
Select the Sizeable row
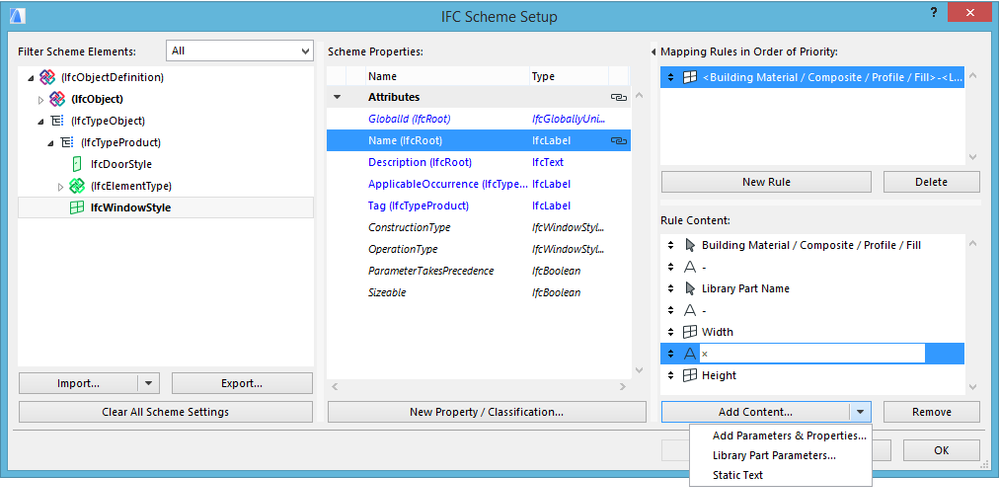(x=478, y=293)
